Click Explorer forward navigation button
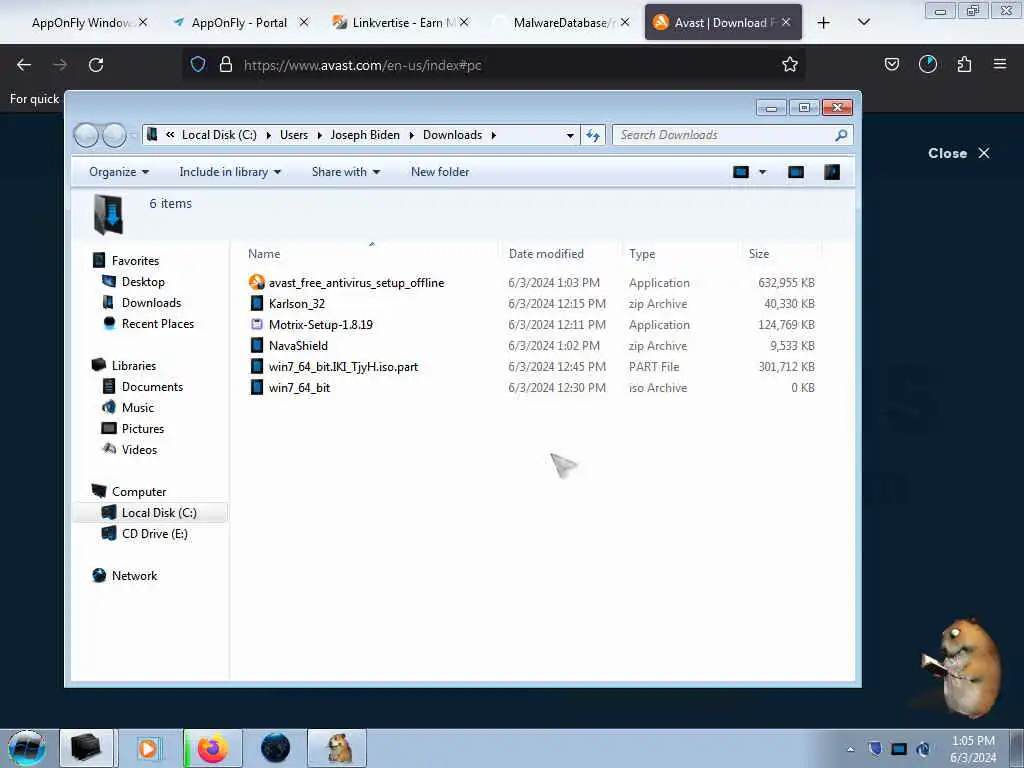 point(114,135)
